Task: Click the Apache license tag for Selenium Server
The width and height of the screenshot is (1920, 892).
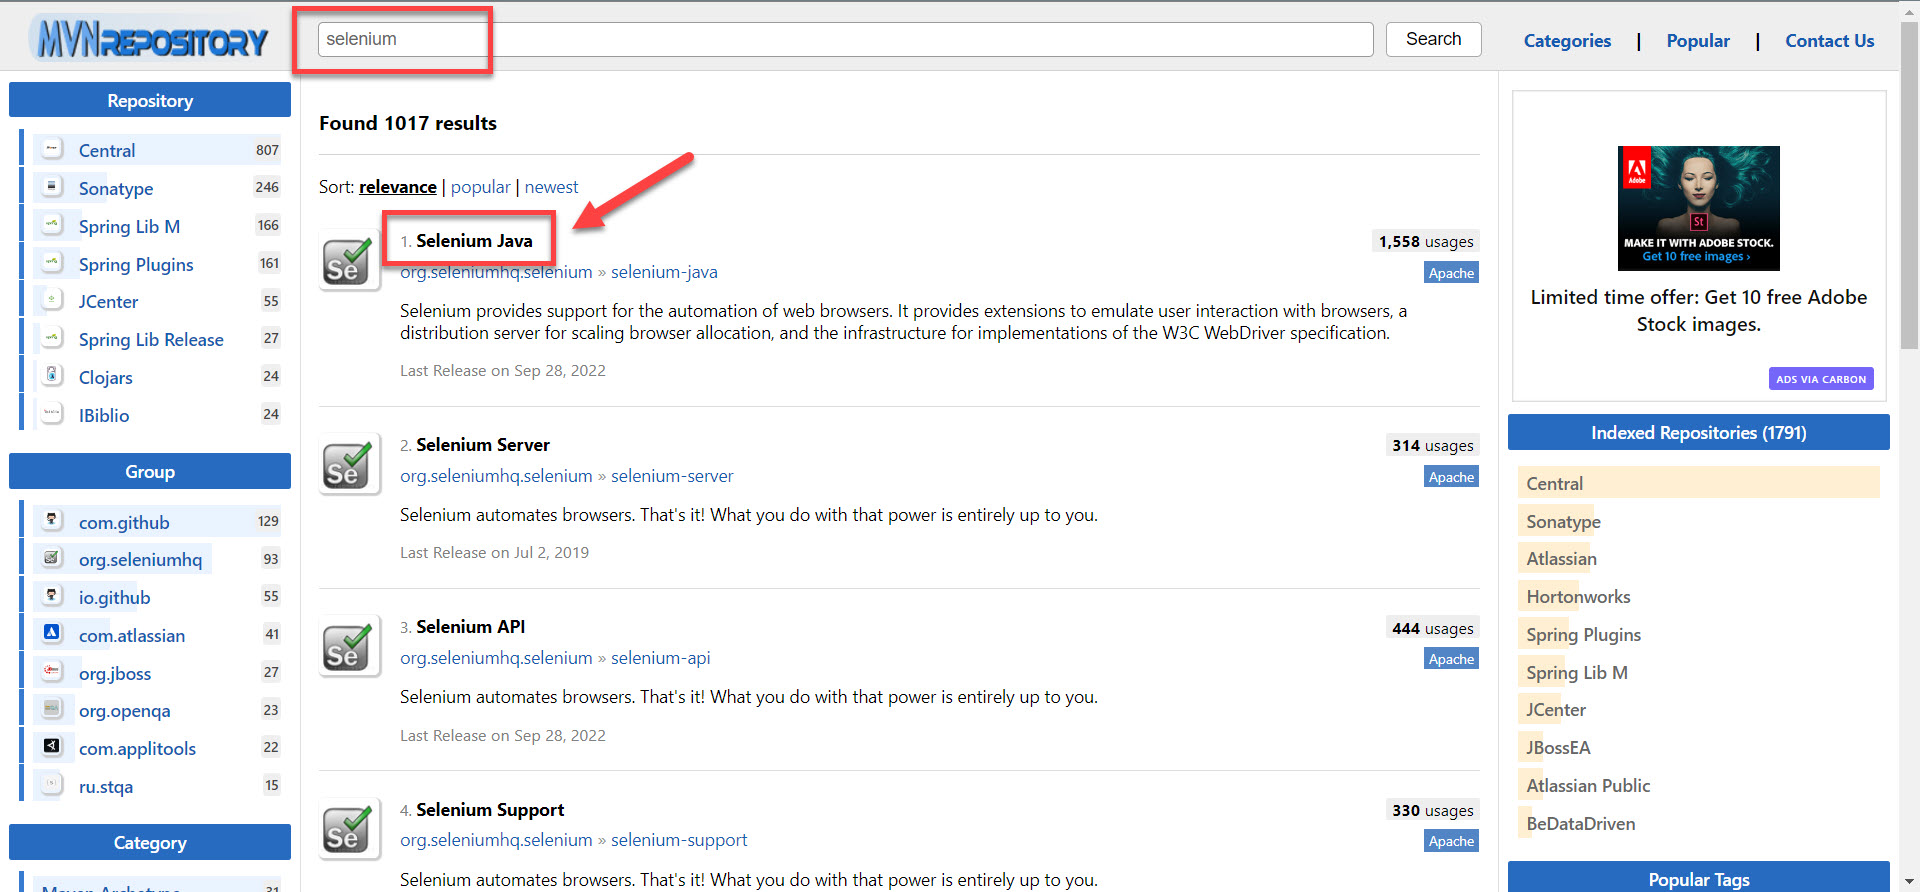Action: (x=1451, y=477)
